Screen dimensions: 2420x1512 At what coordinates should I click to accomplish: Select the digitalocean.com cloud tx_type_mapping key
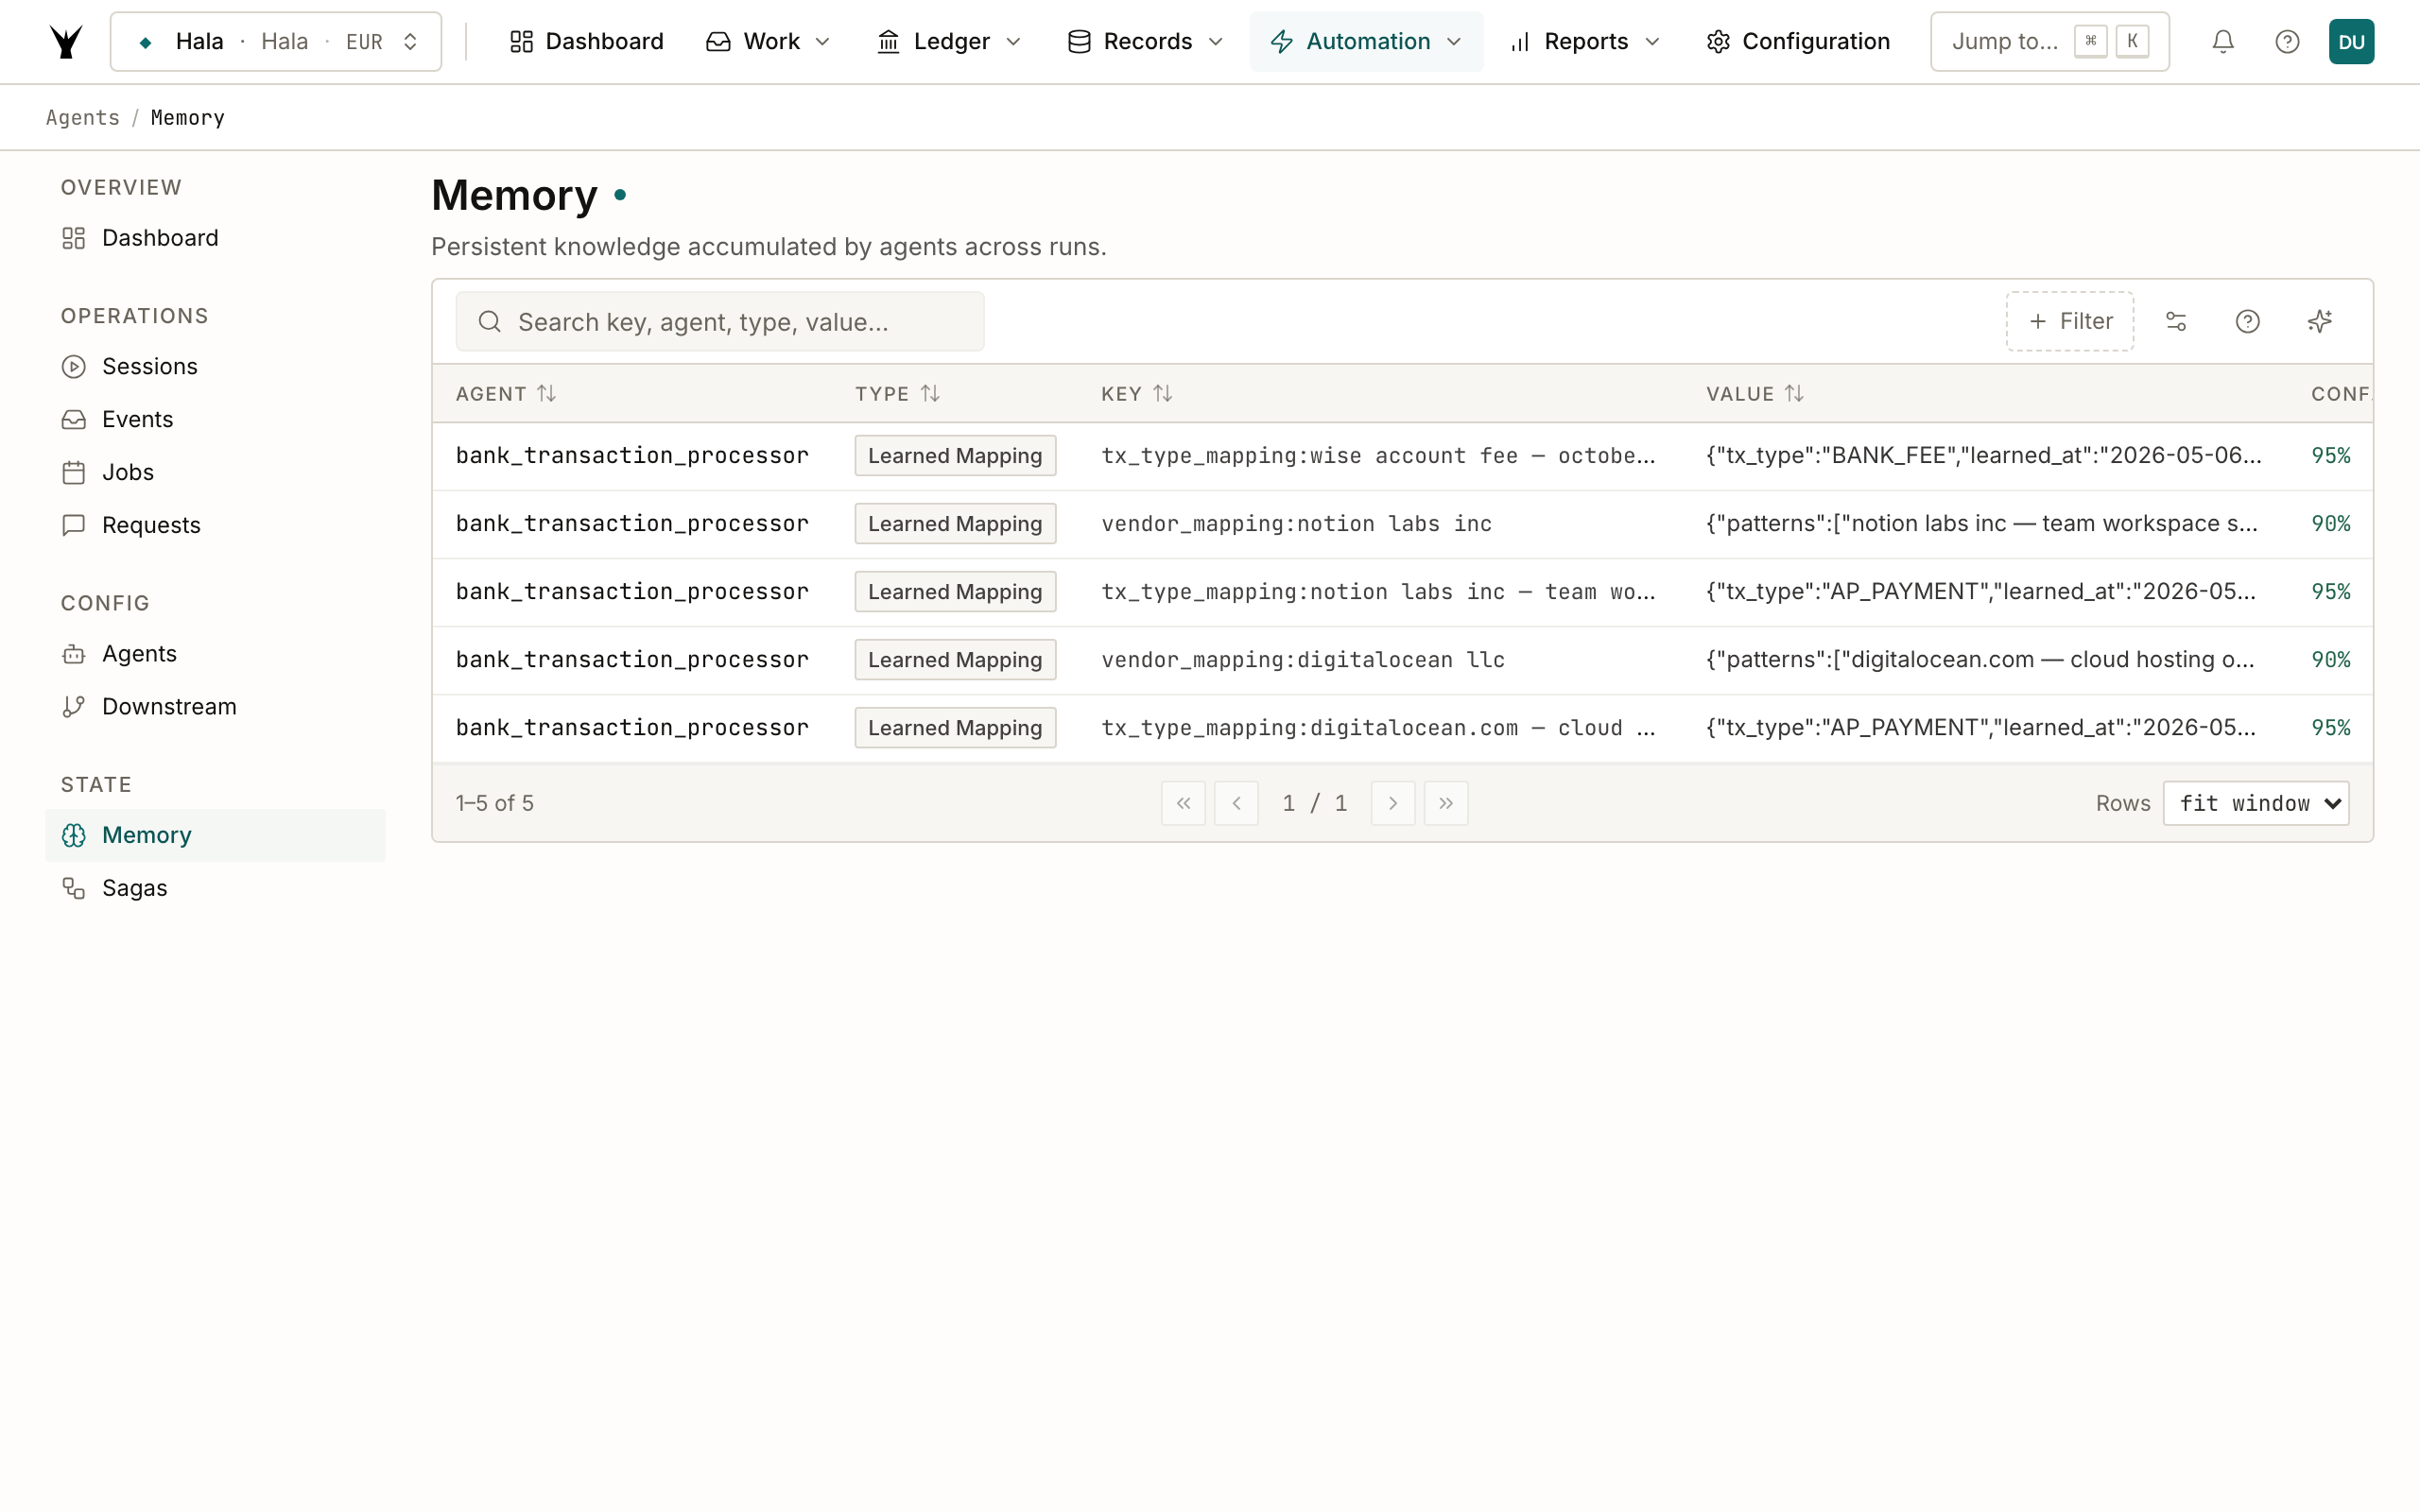[x=1378, y=728]
